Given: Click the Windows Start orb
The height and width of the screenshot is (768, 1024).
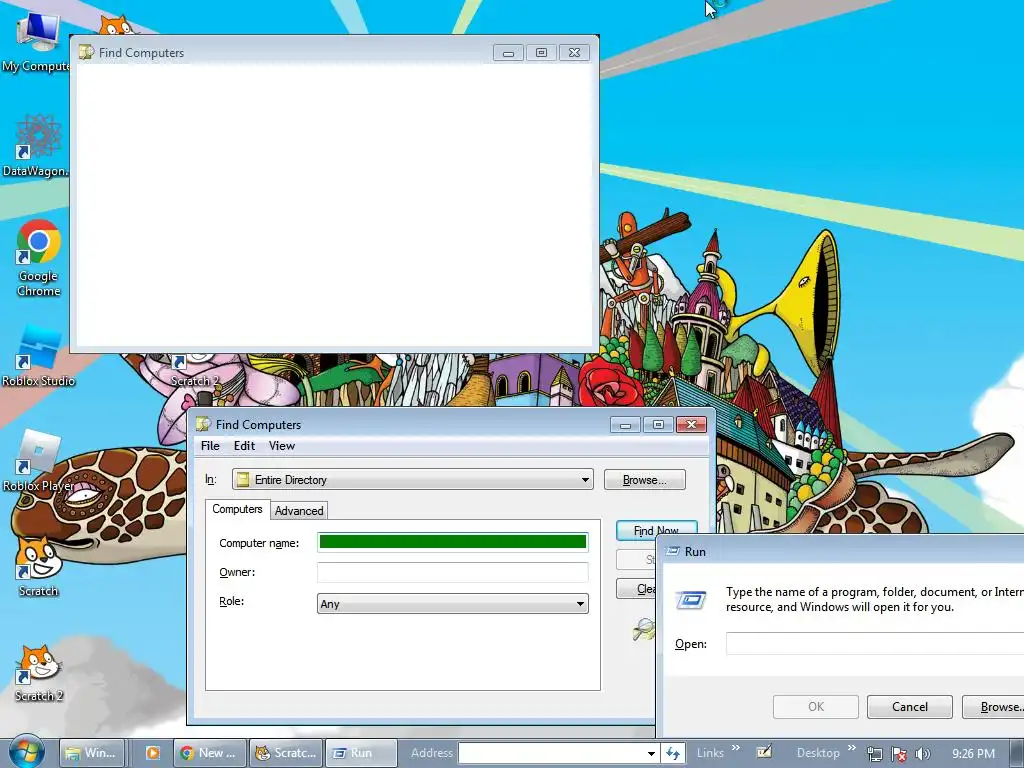Looking at the screenshot, I should (x=26, y=752).
